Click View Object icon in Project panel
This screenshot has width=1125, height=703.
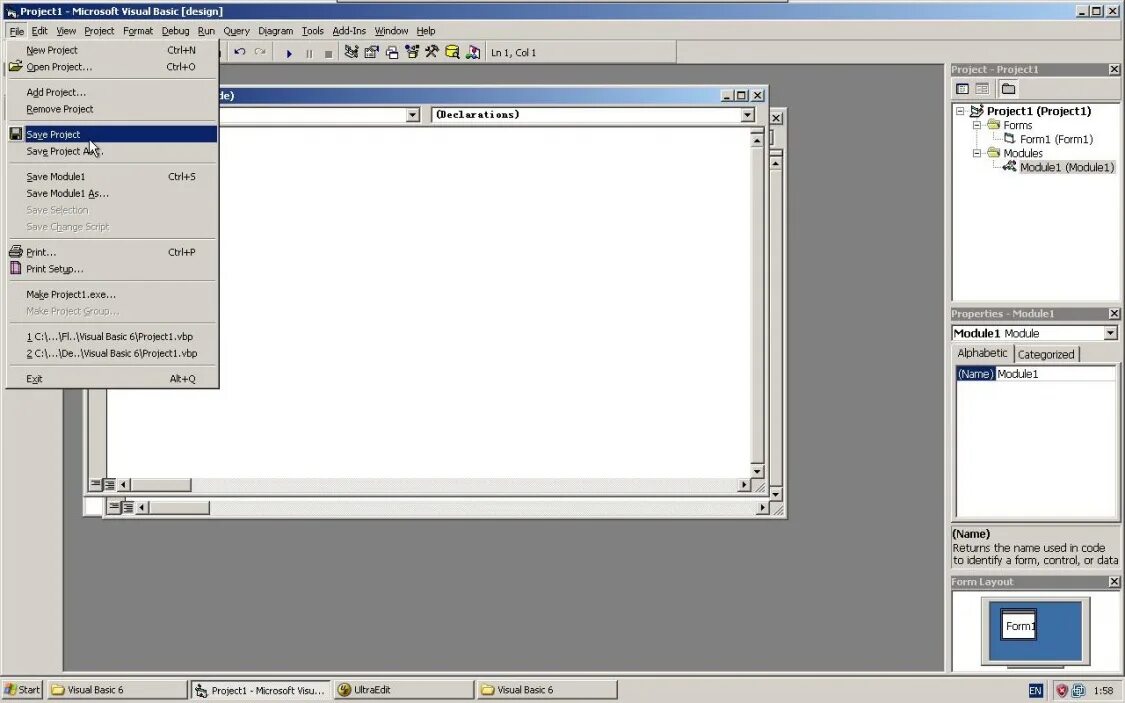(982, 89)
